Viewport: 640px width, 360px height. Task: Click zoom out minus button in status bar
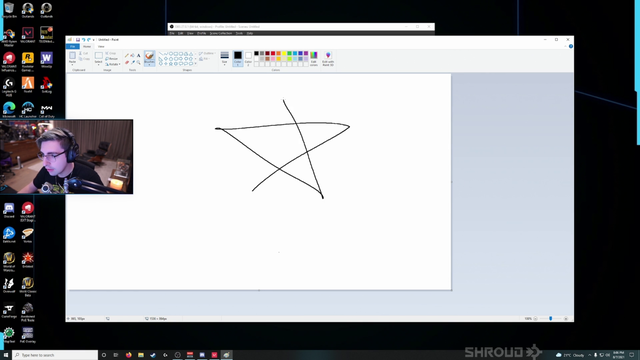point(536,318)
